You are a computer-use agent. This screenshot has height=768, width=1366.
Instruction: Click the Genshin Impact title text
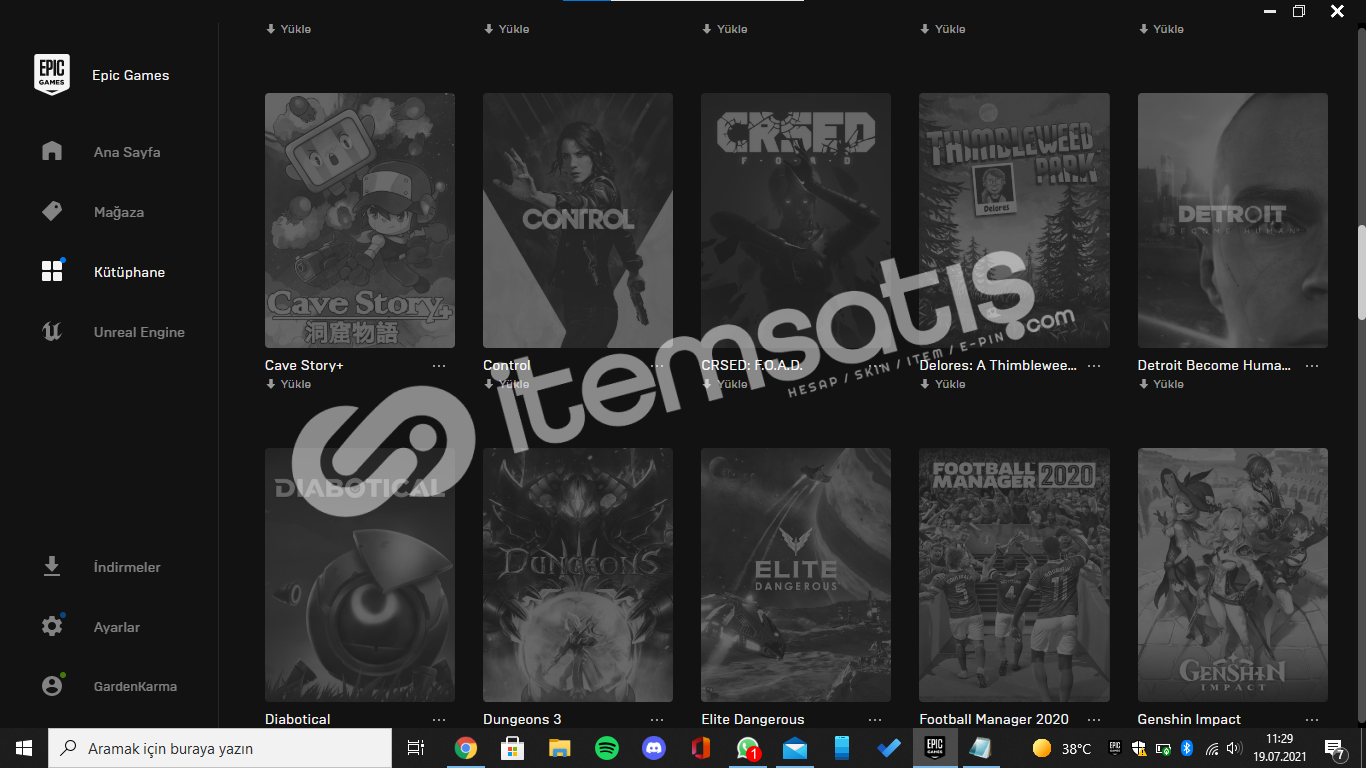1189,719
